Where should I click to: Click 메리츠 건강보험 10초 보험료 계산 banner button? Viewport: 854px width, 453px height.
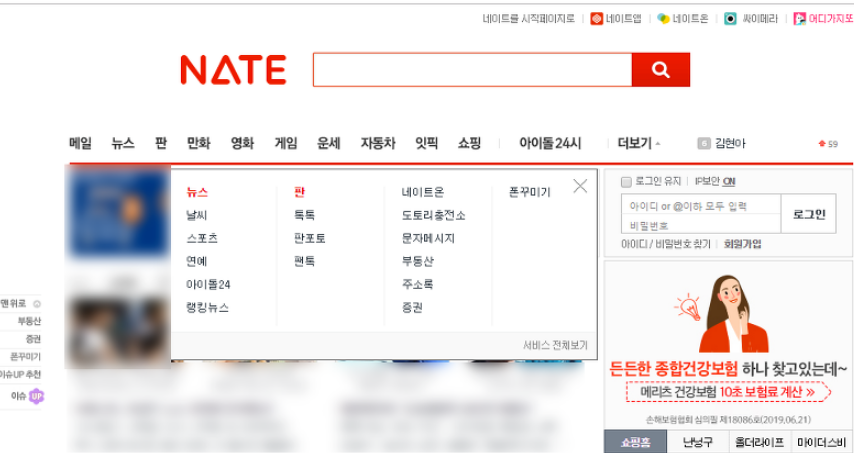[728, 392]
